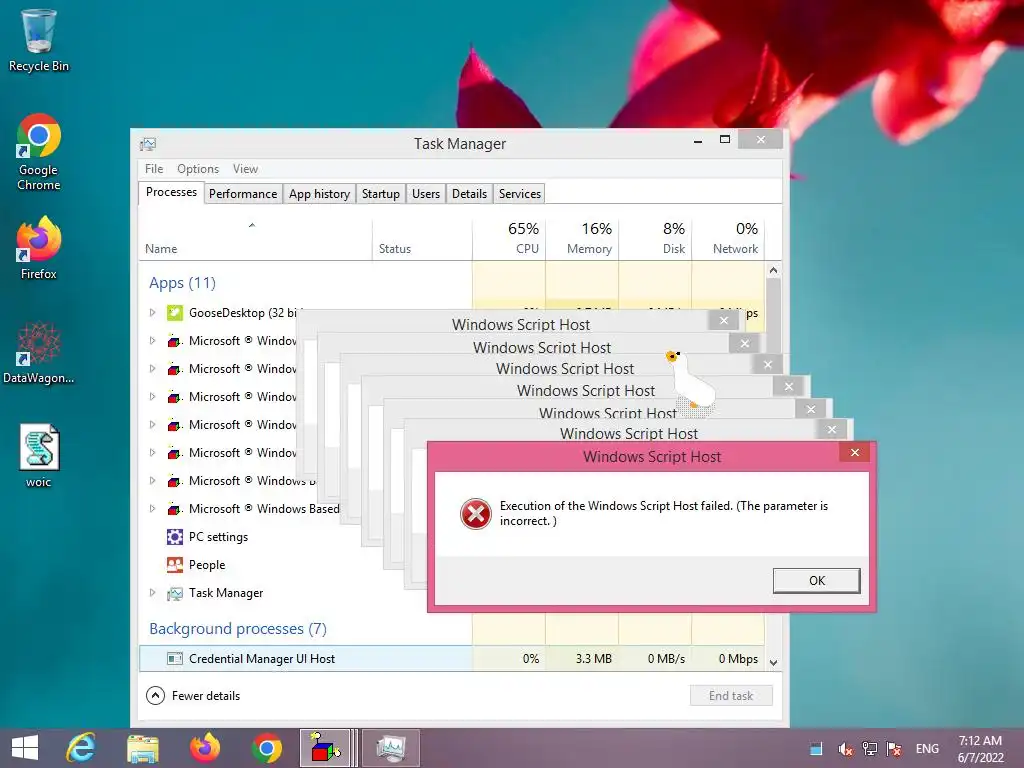Close the front pink Windows Script Host dialog
The image size is (1024, 768).
click(x=855, y=453)
